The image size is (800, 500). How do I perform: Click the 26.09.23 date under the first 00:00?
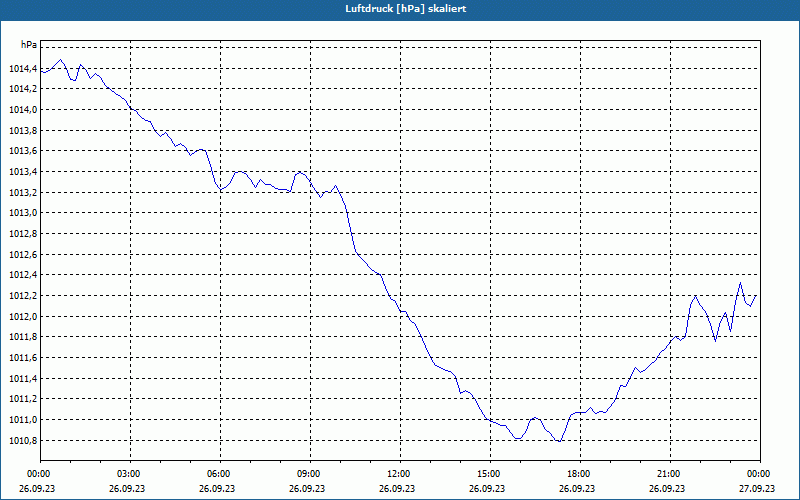(x=37, y=488)
